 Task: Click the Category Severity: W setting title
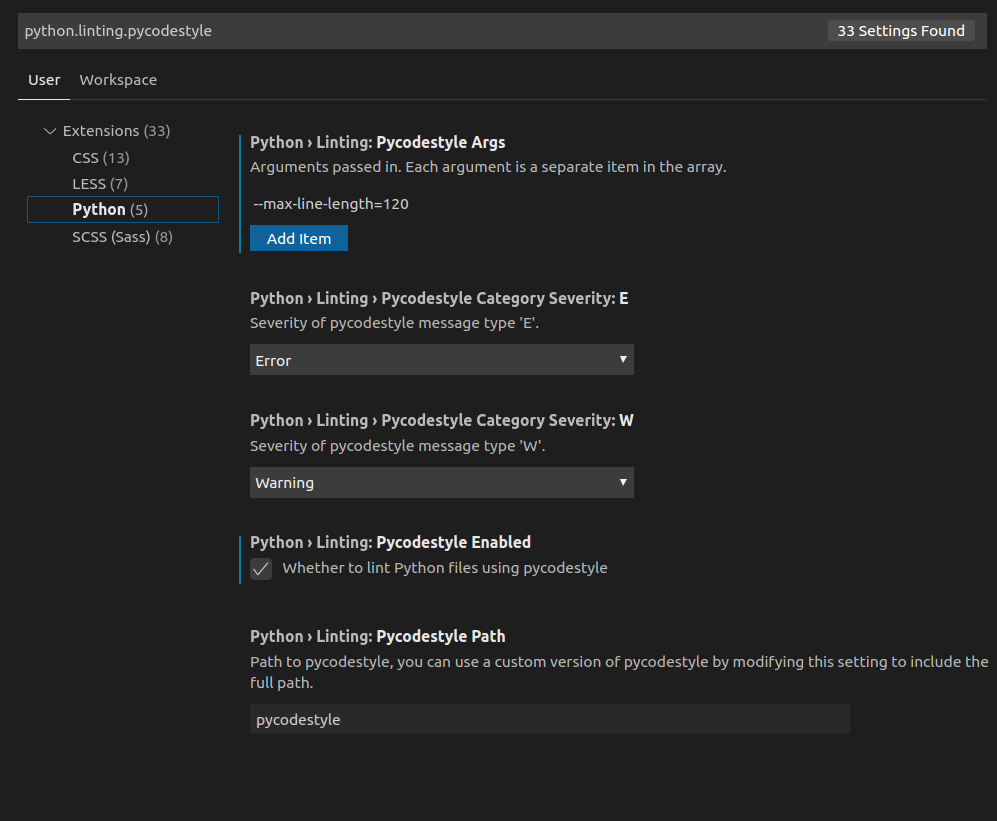click(441, 420)
